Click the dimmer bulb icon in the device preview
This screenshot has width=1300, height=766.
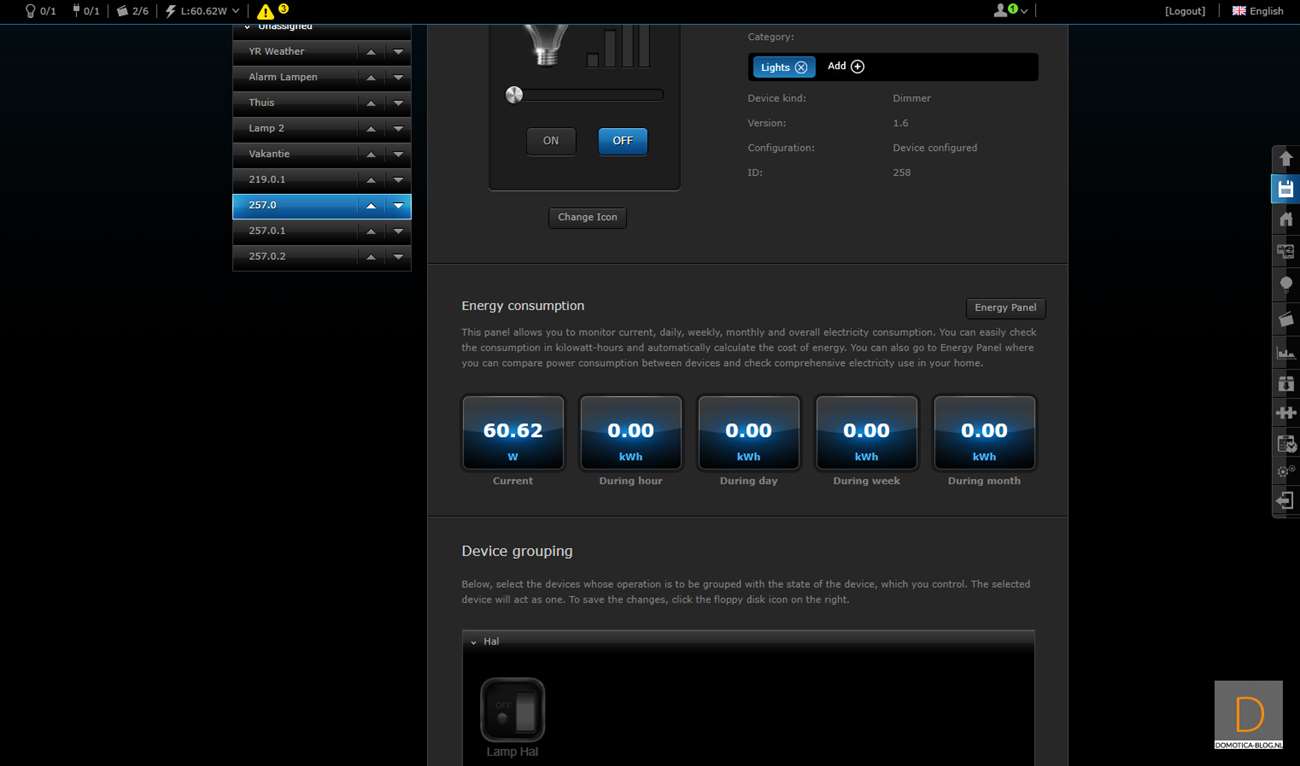(x=546, y=45)
